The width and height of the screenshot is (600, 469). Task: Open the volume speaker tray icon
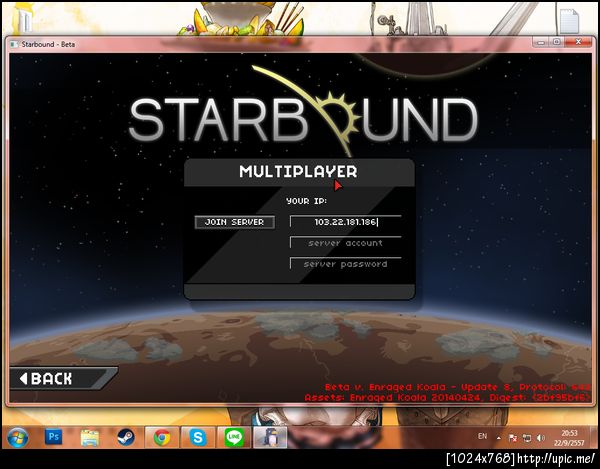point(541,438)
